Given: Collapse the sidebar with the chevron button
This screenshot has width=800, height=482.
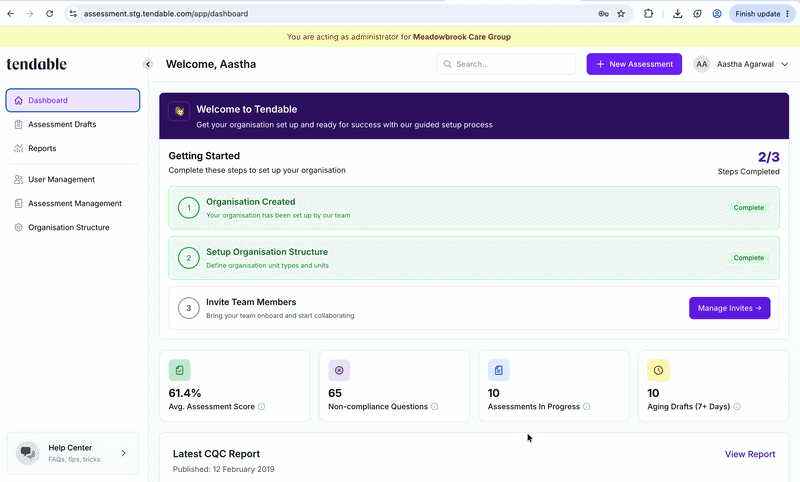Looking at the screenshot, I should [x=148, y=64].
